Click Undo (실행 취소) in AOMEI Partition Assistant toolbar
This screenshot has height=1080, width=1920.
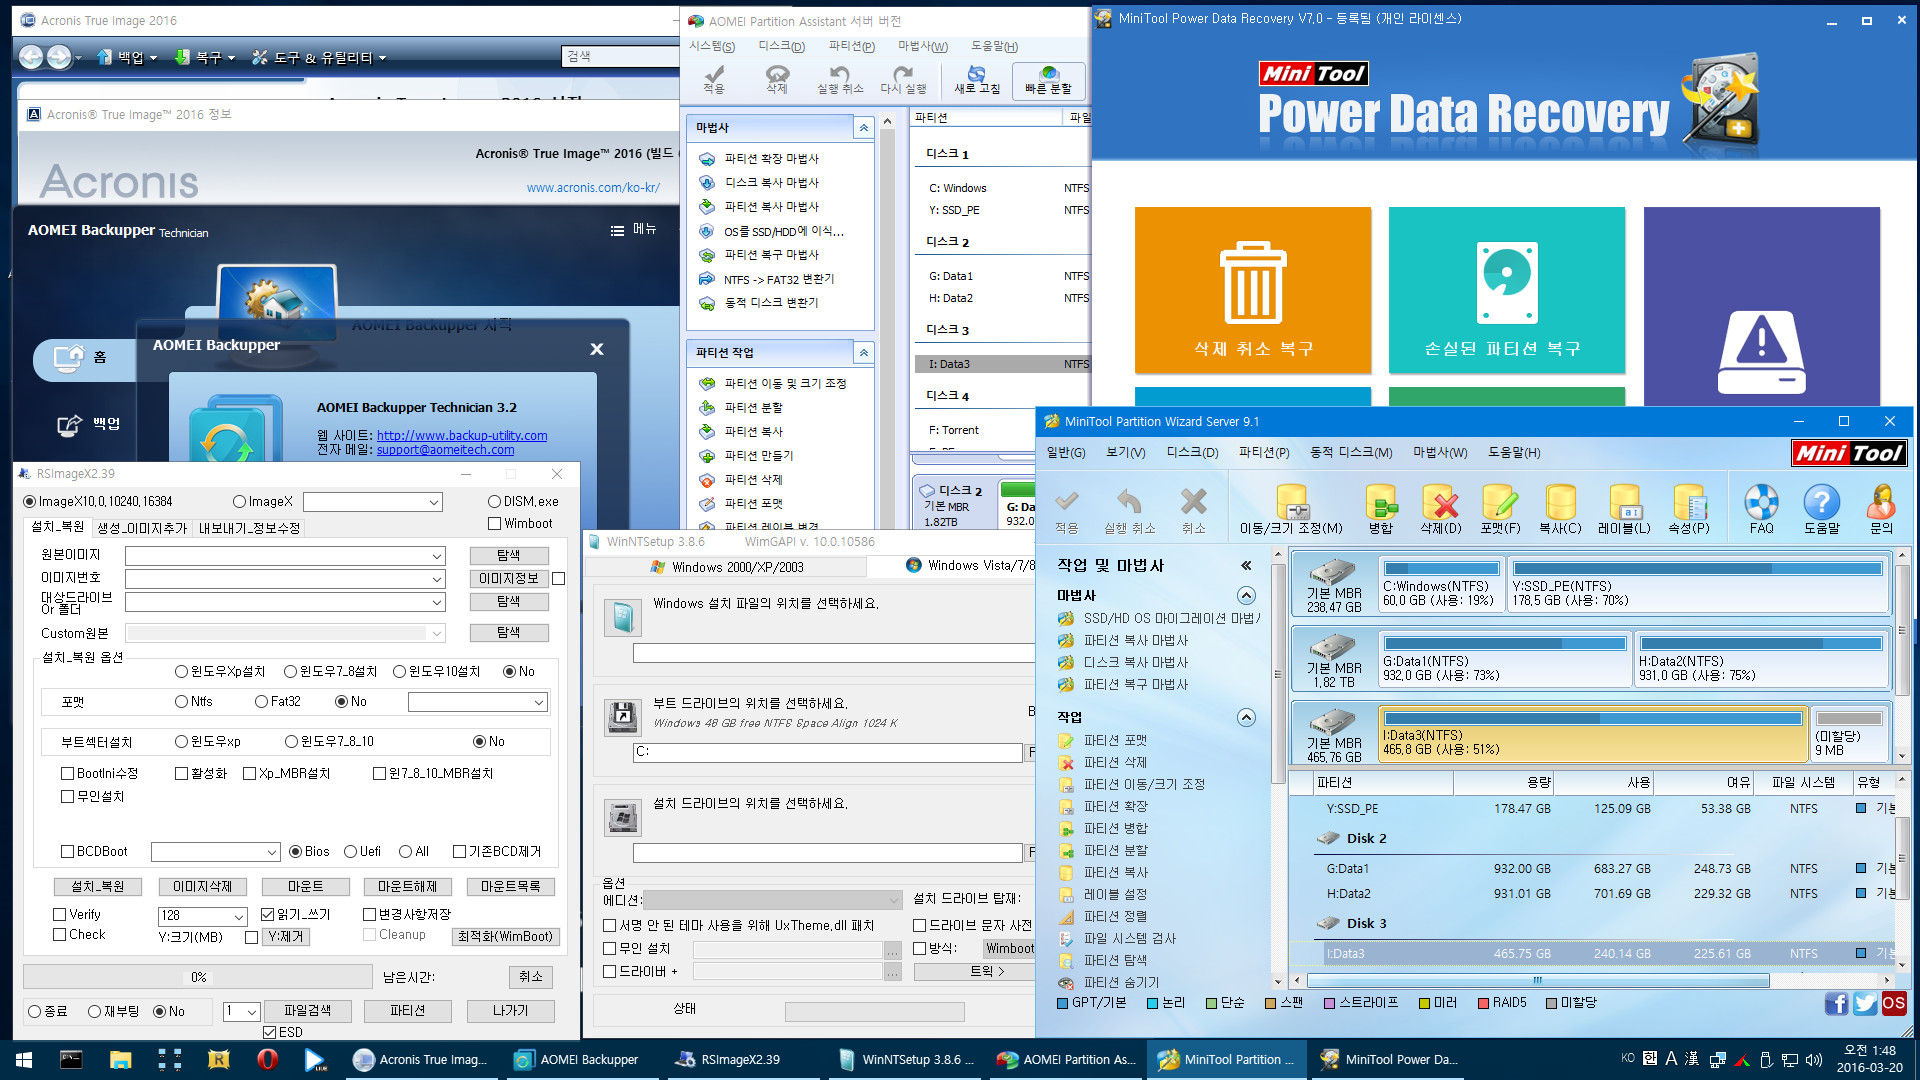pos(840,79)
